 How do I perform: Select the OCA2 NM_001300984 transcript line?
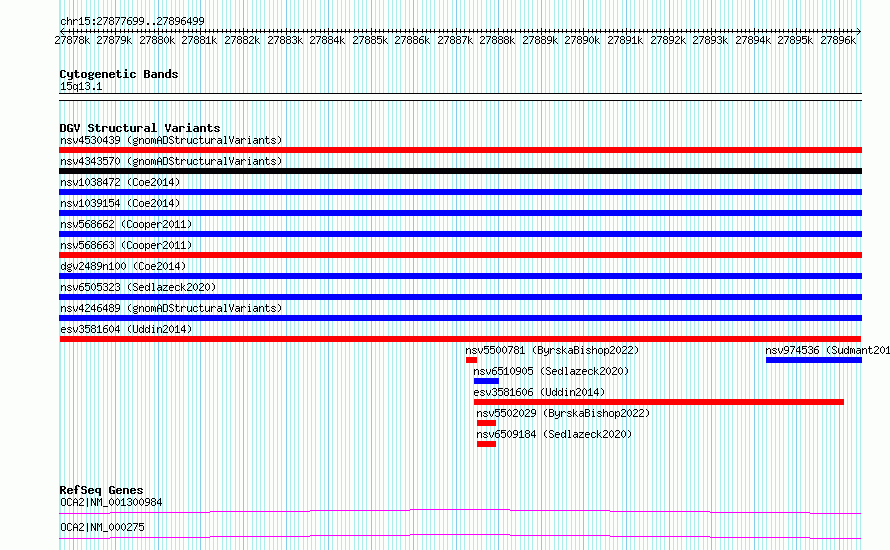click(460, 511)
